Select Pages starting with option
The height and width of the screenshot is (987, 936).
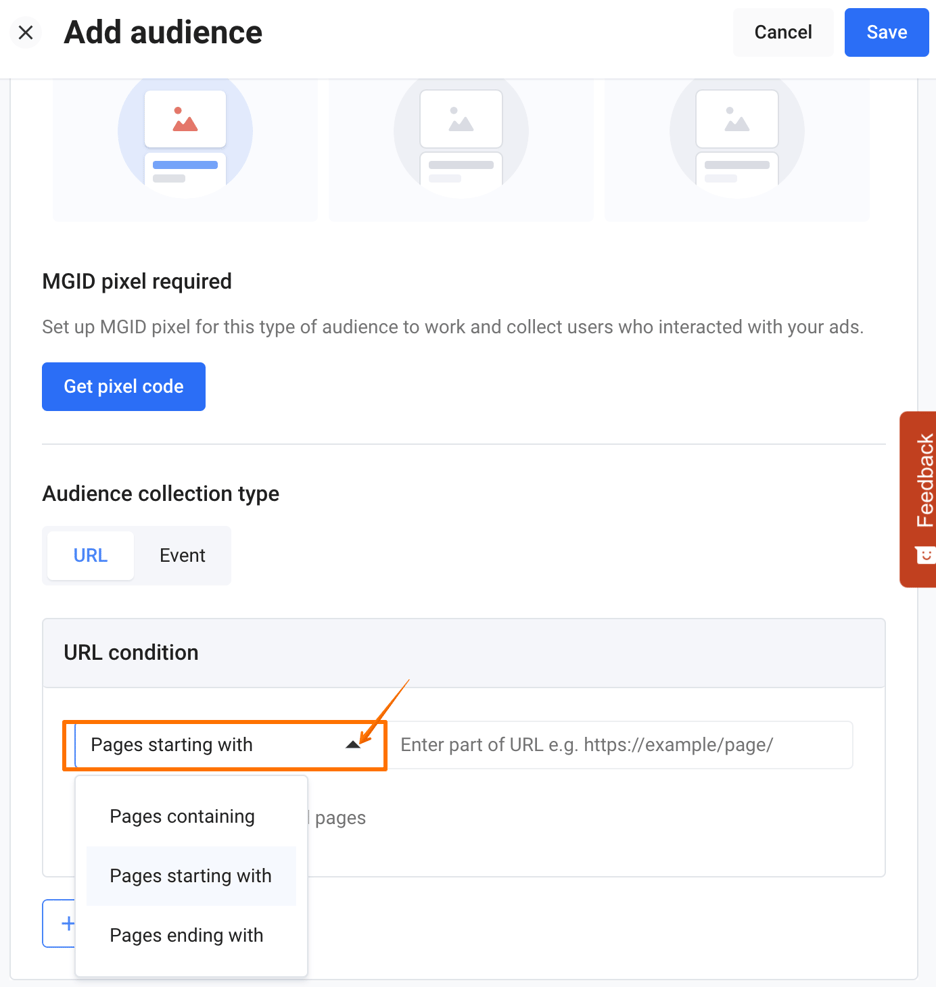click(190, 876)
